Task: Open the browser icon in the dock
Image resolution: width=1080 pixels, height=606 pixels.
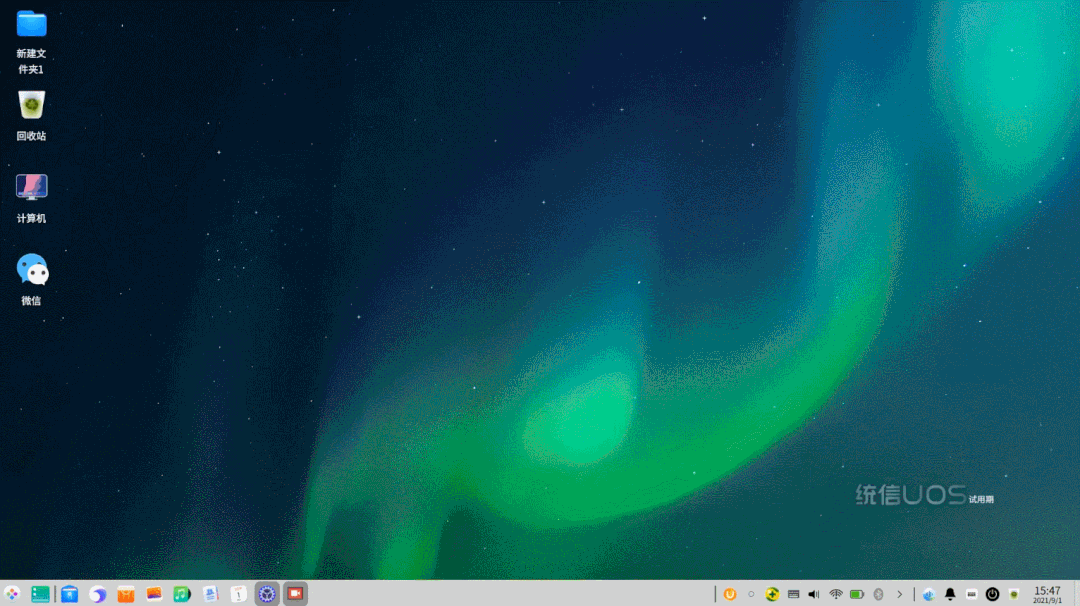Action: (x=97, y=594)
